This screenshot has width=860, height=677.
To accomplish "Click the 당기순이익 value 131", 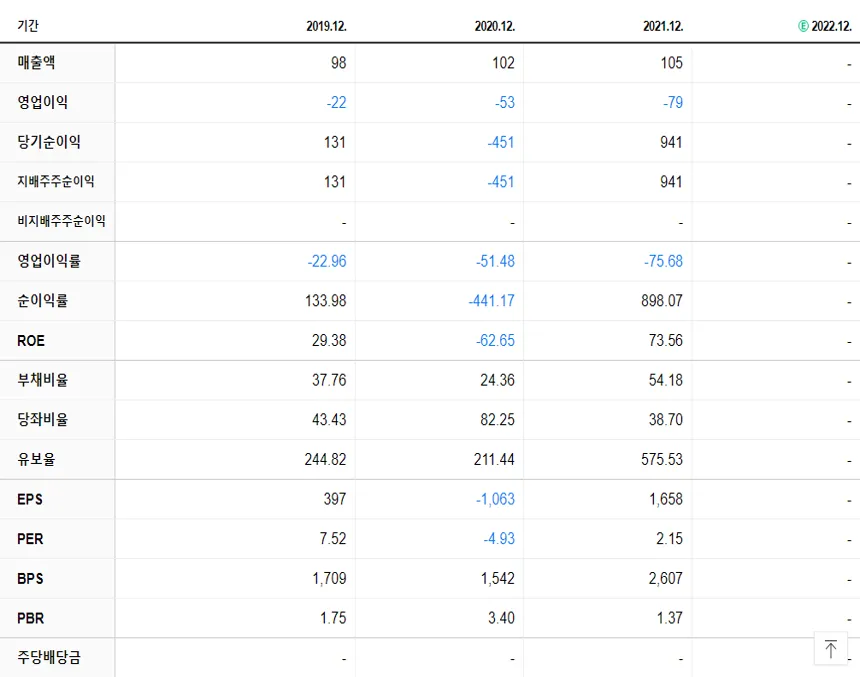I will point(335,143).
